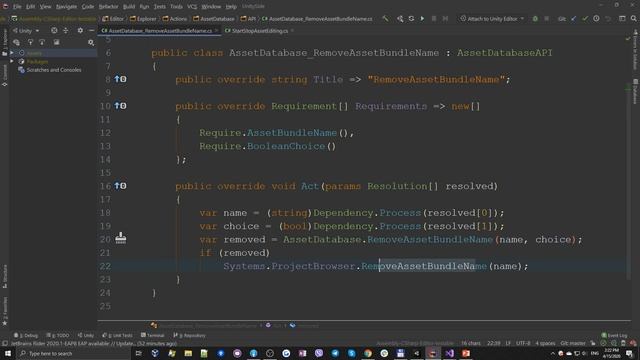Click the collapse all icon in Explorer

[65, 31]
